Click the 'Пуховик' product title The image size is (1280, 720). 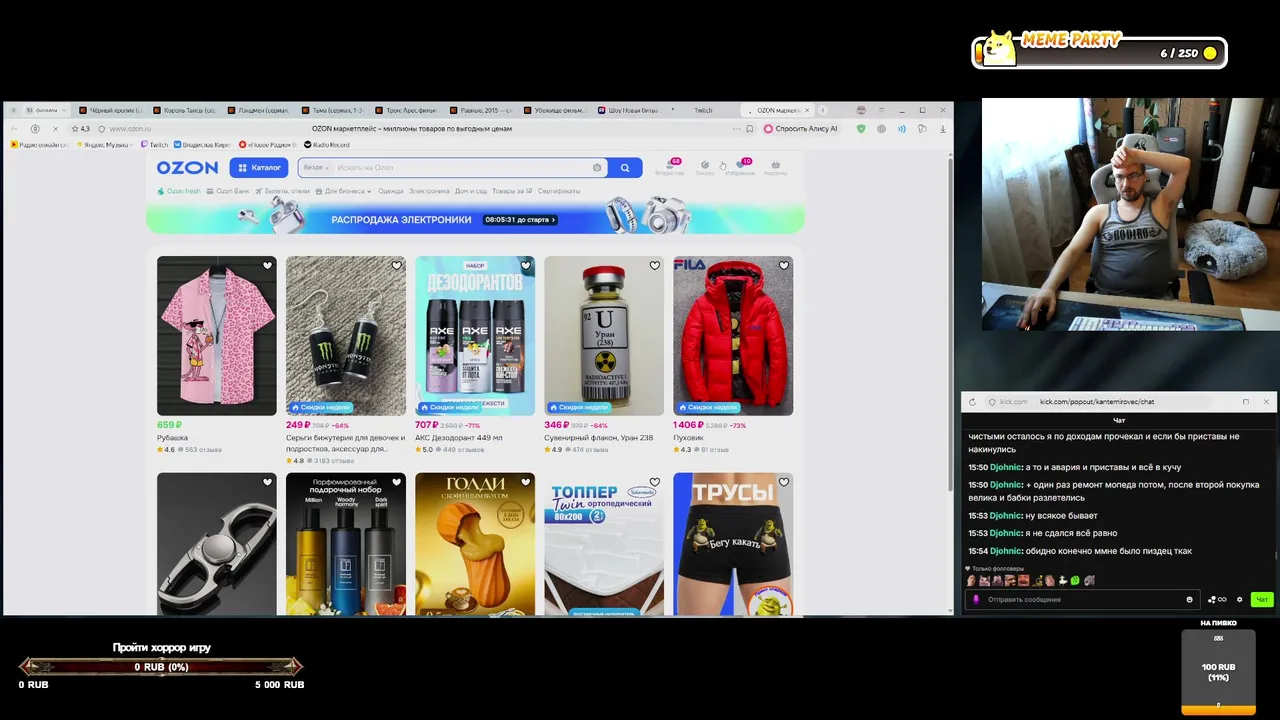coord(688,438)
